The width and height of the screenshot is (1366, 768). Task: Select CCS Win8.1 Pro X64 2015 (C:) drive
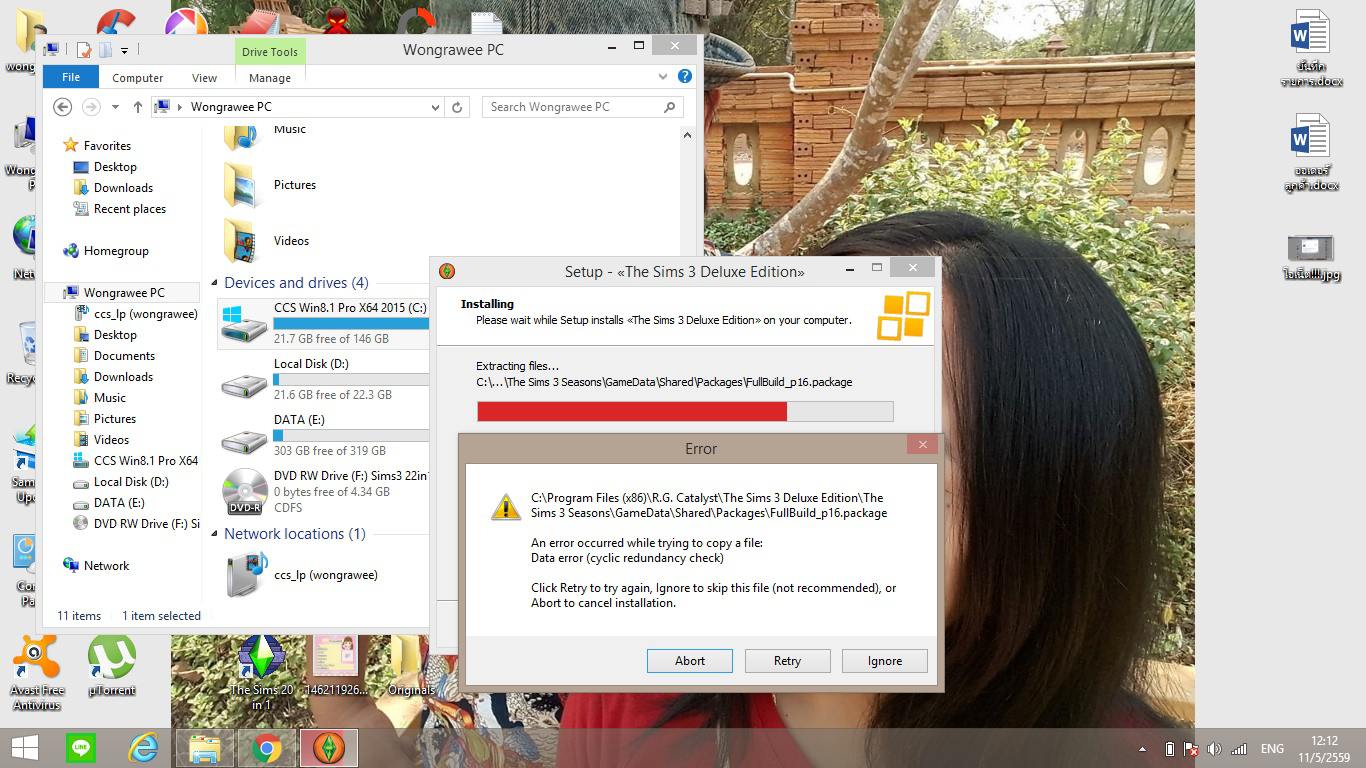click(323, 323)
